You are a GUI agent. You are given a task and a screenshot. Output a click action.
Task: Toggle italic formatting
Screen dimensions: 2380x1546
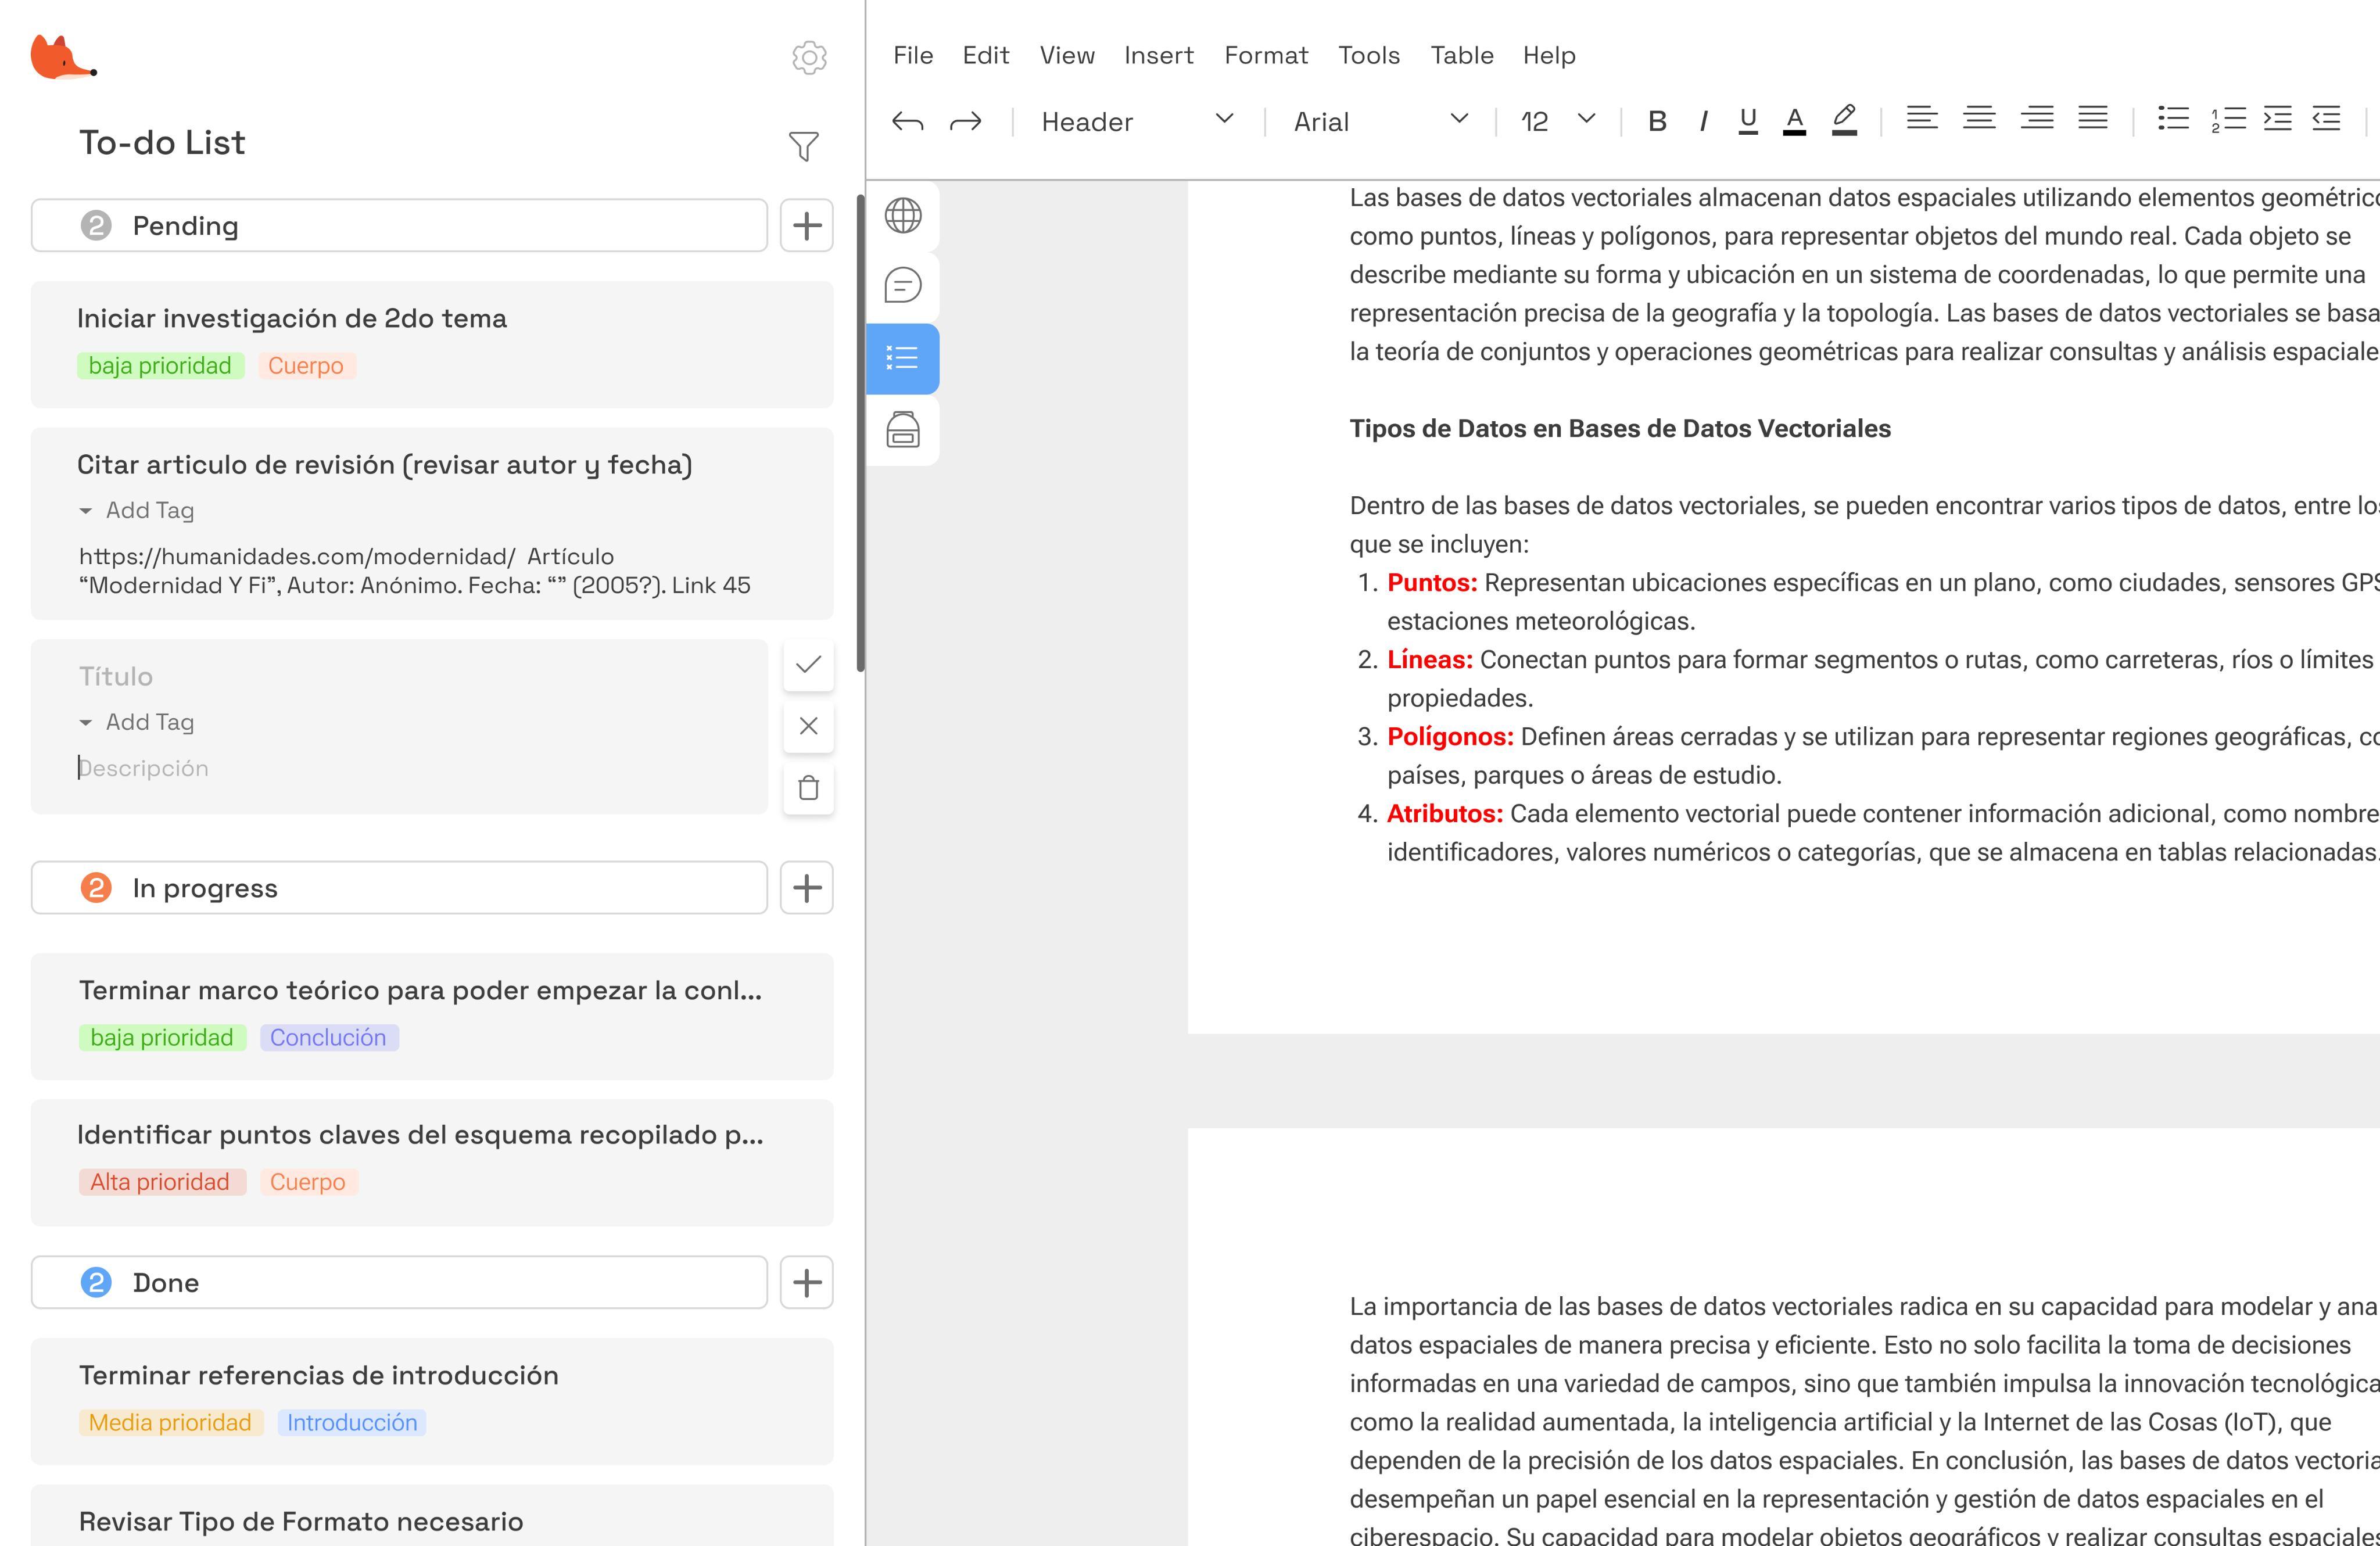(1702, 122)
